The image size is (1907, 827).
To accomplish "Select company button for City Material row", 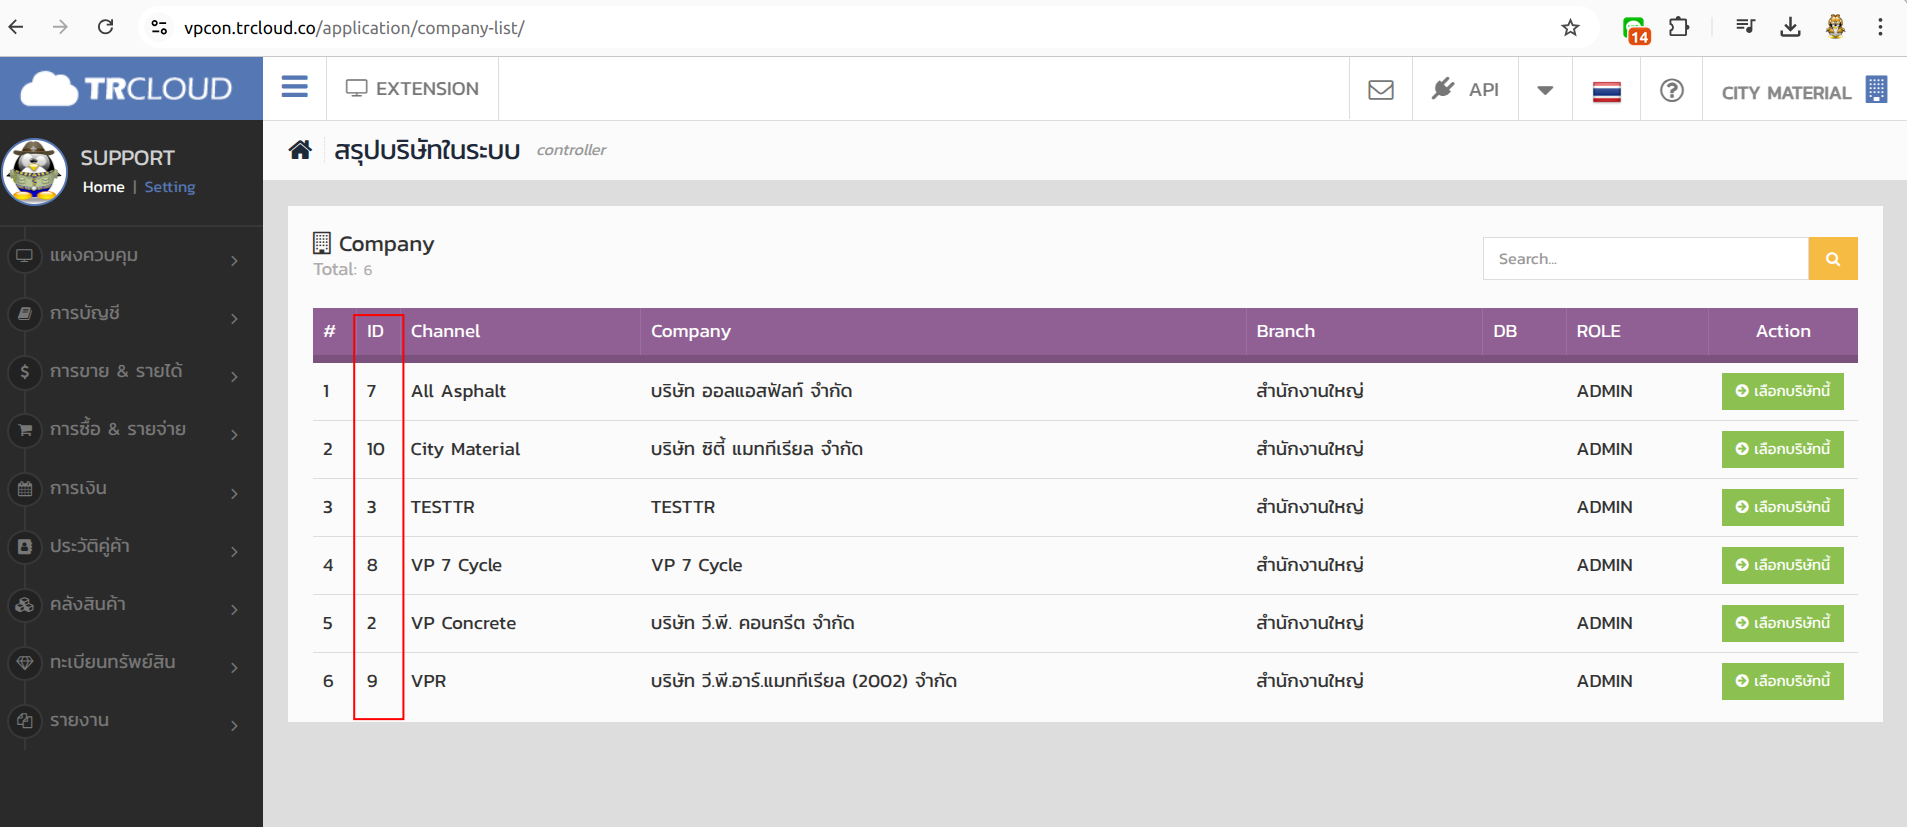I will pos(1782,449).
